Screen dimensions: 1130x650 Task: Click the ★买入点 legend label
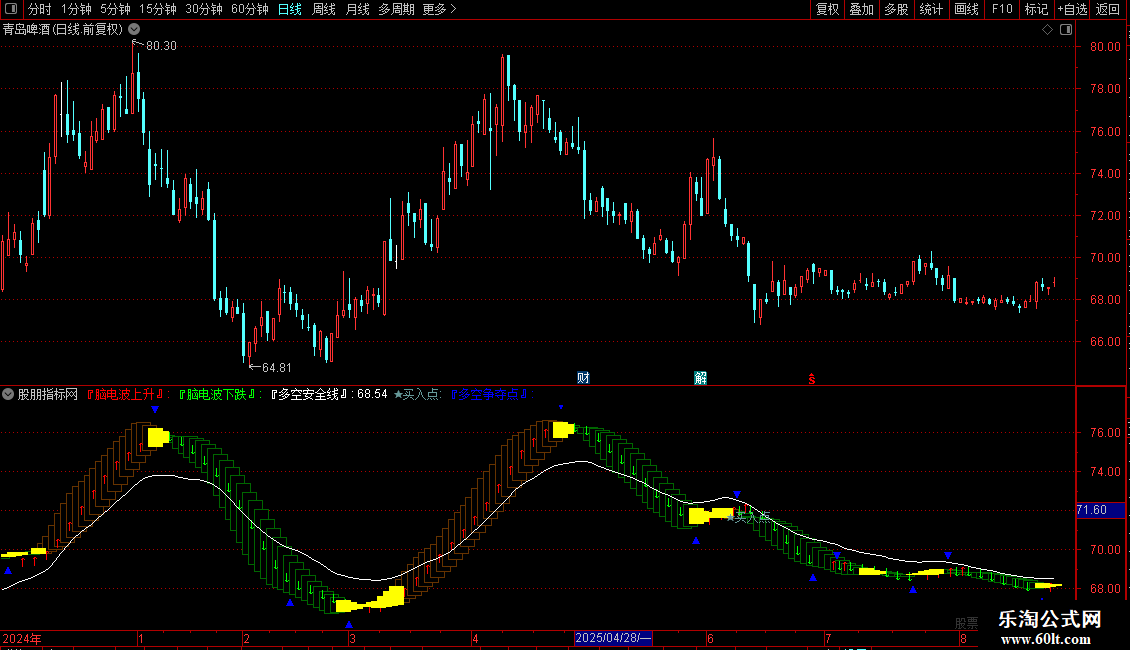pos(417,394)
